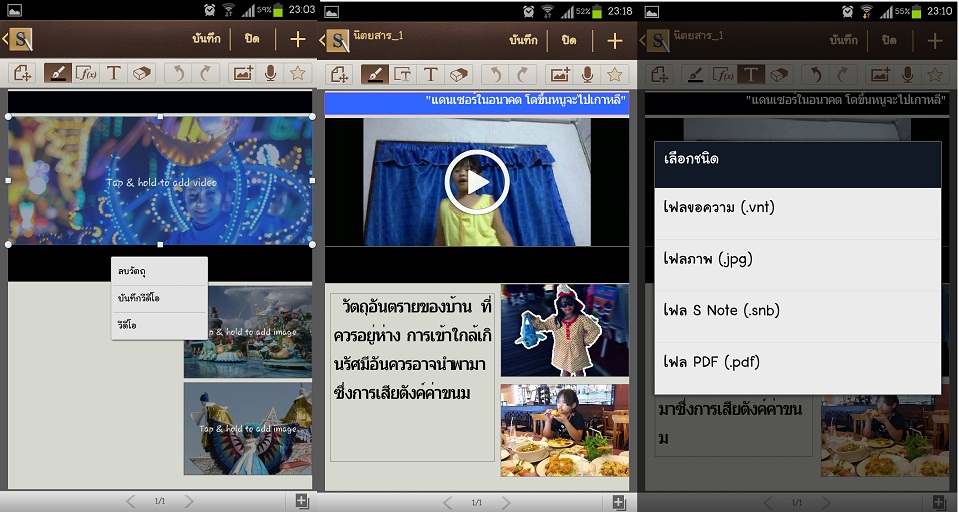Screen dimensions: 959x512
Task: Redo action in left screenshot
Action: click(206, 73)
